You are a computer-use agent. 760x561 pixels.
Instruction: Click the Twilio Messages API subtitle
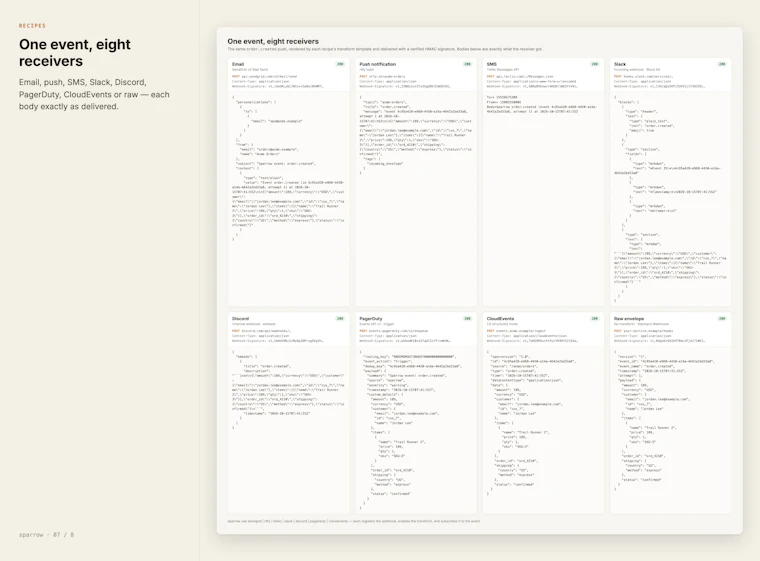[x=503, y=70]
